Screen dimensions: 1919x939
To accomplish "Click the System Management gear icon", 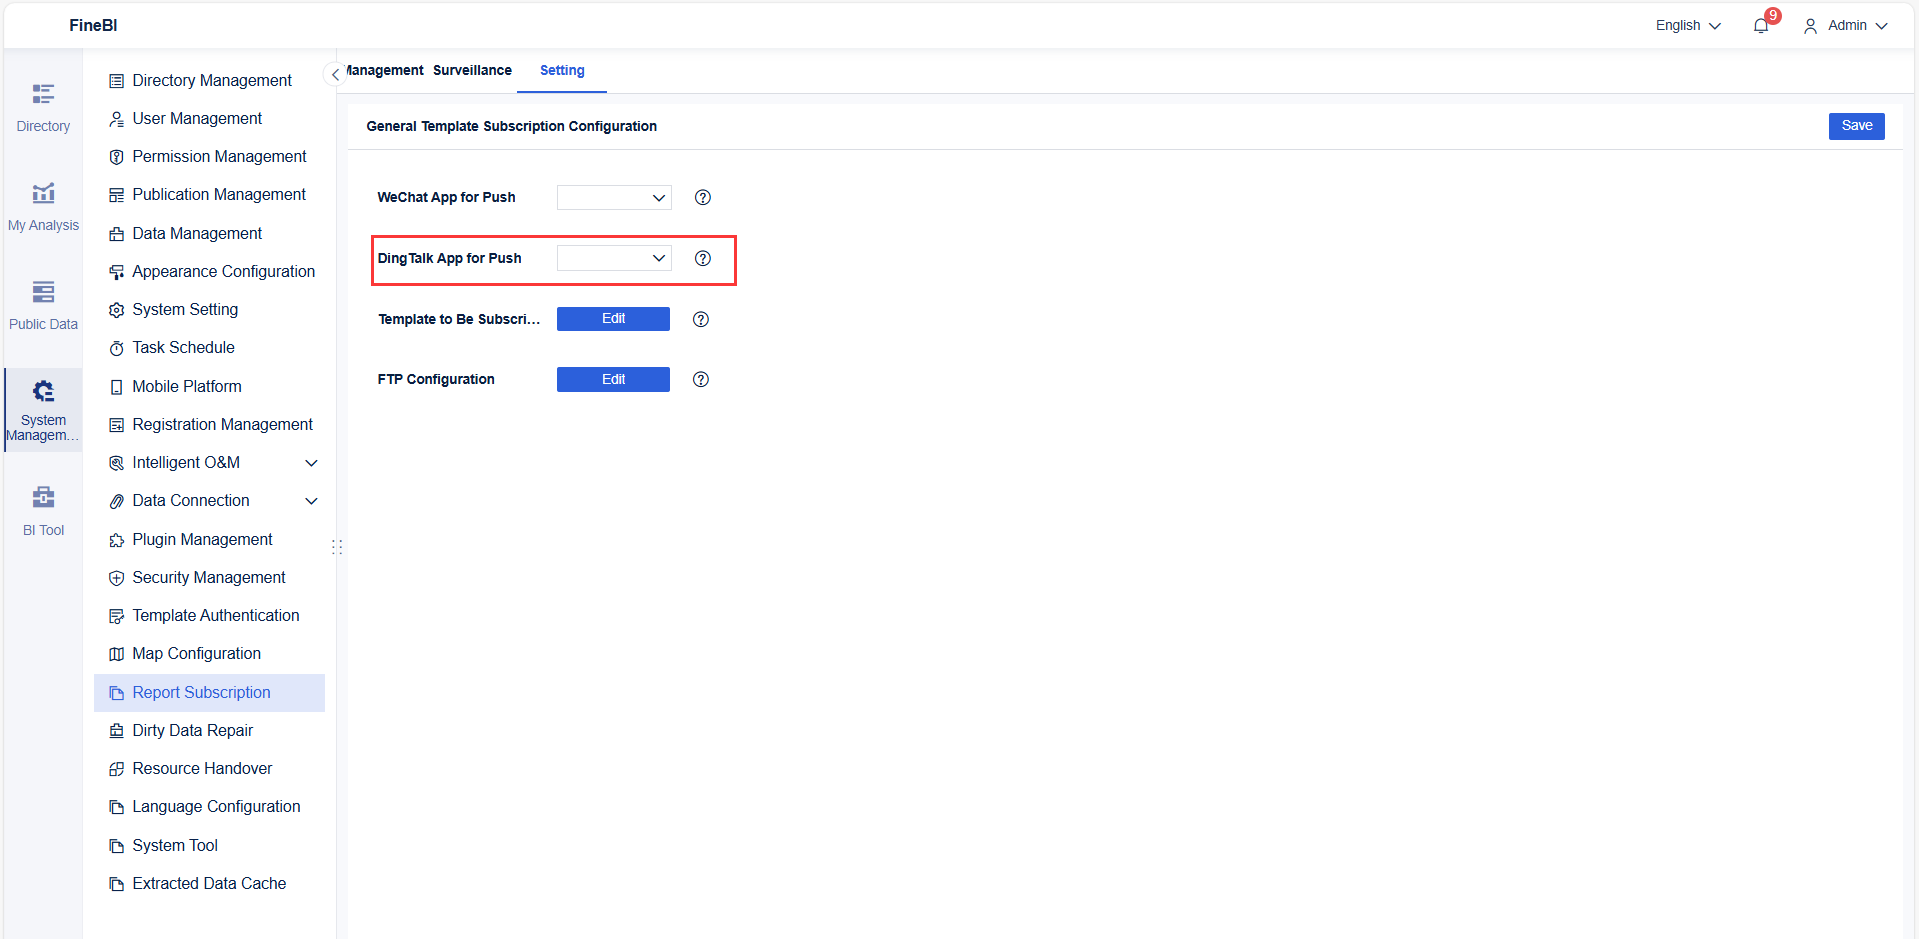I will pos(42,392).
